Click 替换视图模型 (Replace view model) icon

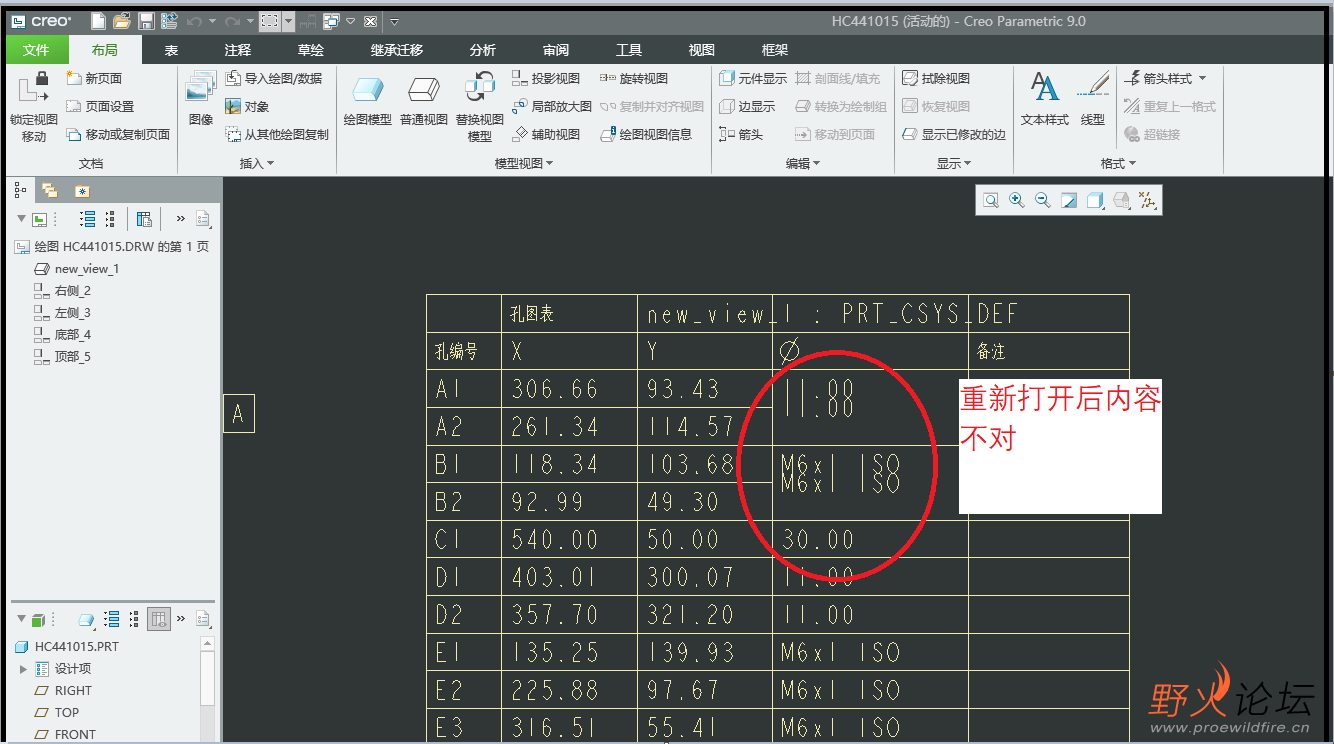480,106
